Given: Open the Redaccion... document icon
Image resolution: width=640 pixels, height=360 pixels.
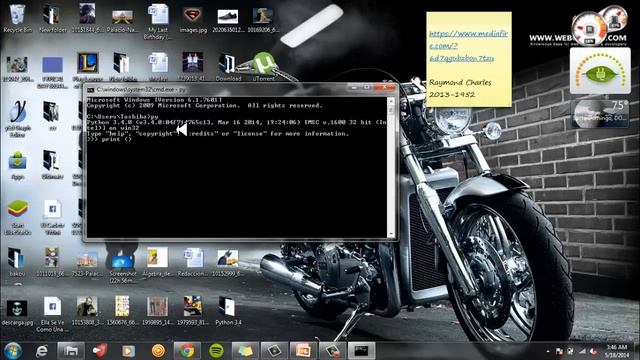Looking at the screenshot, I should pyautogui.click(x=193, y=262).
